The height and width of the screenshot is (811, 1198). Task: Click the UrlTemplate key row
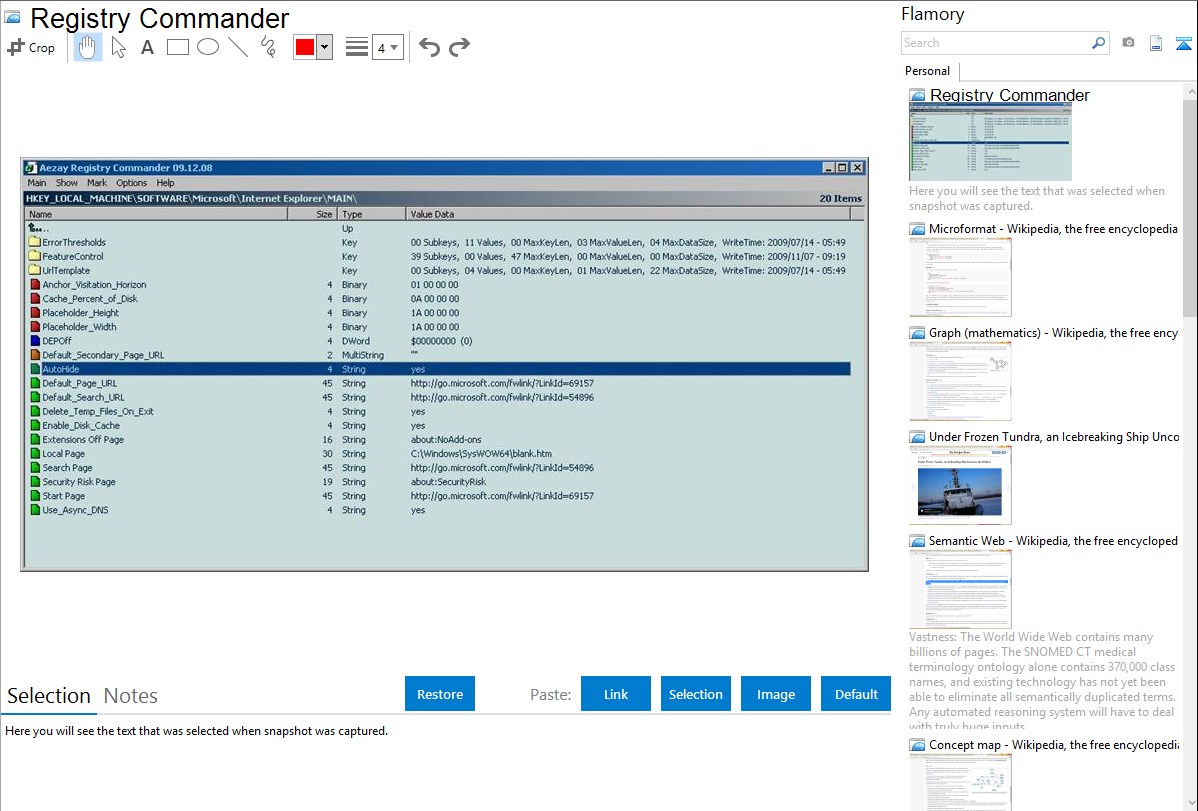(438, 271)
